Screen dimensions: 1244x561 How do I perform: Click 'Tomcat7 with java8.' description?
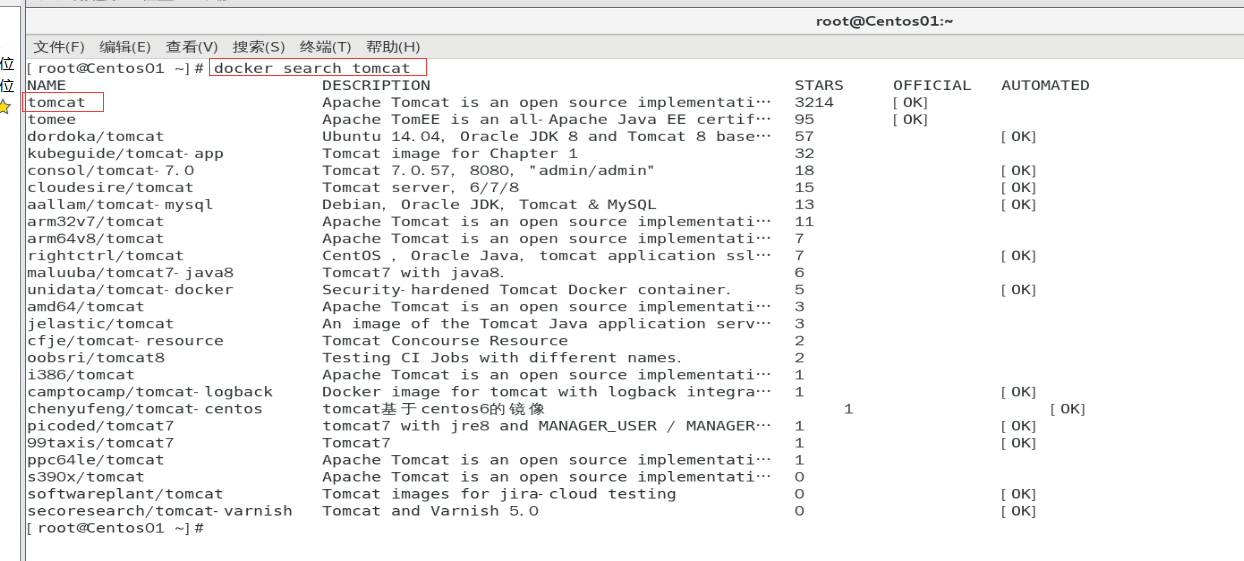[x=414, y=272]
